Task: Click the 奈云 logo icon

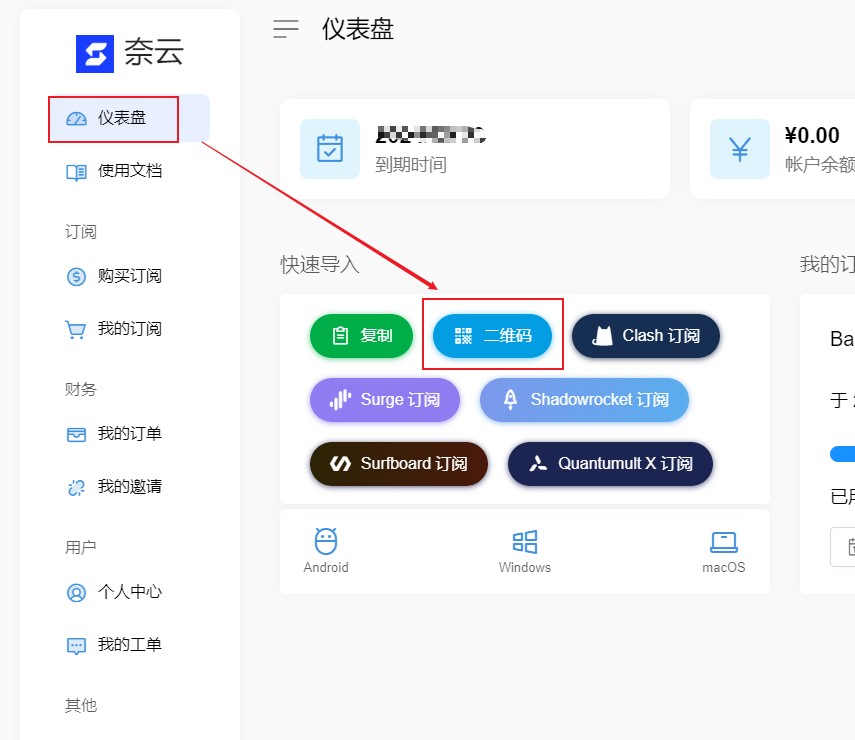Action: point(95,53)
